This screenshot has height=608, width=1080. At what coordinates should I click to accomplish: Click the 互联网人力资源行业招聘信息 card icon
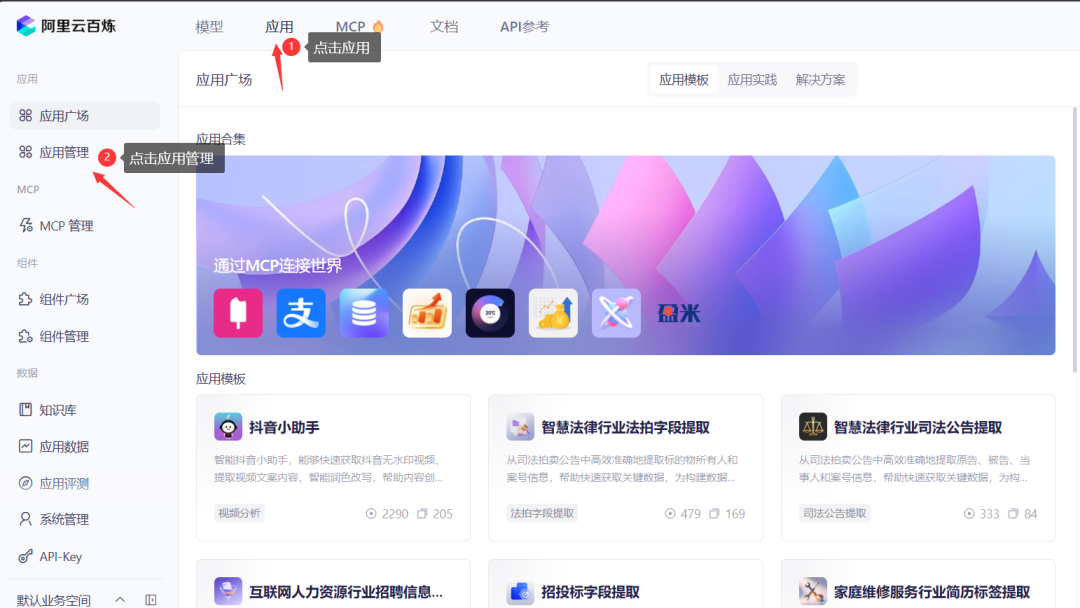(x=228, y=591)
